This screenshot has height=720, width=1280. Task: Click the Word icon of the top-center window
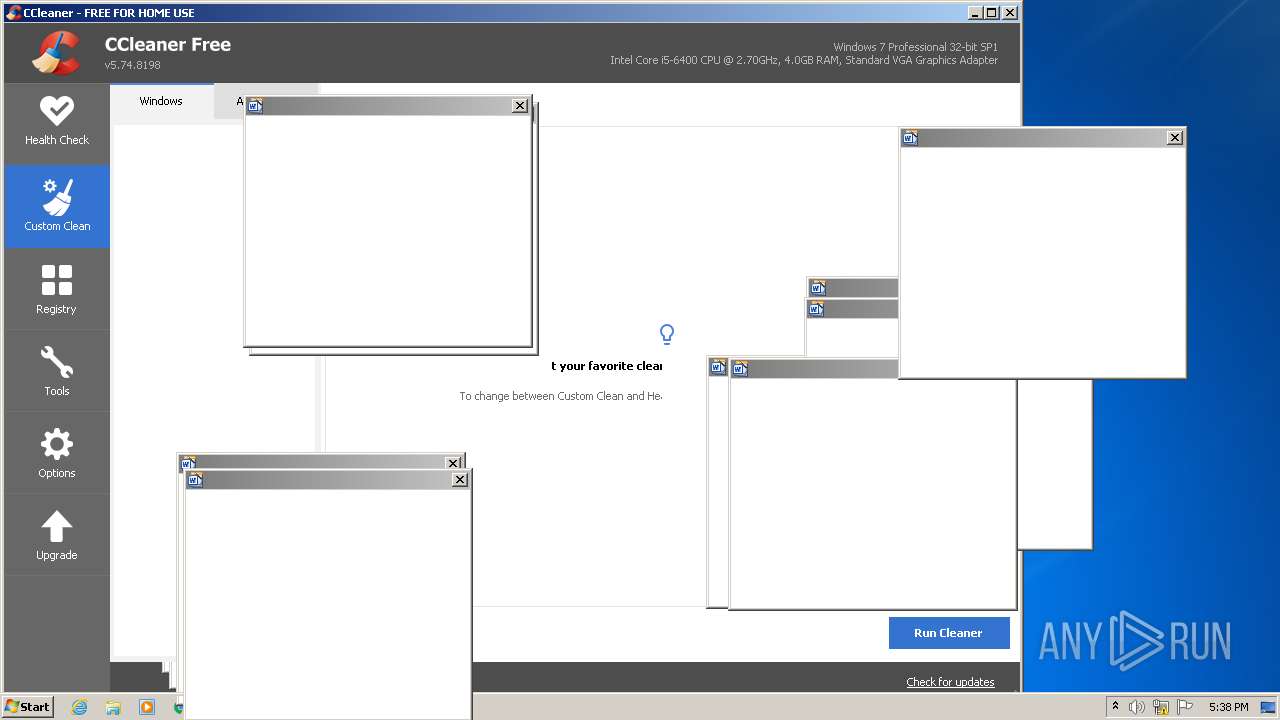pos(255,106)
